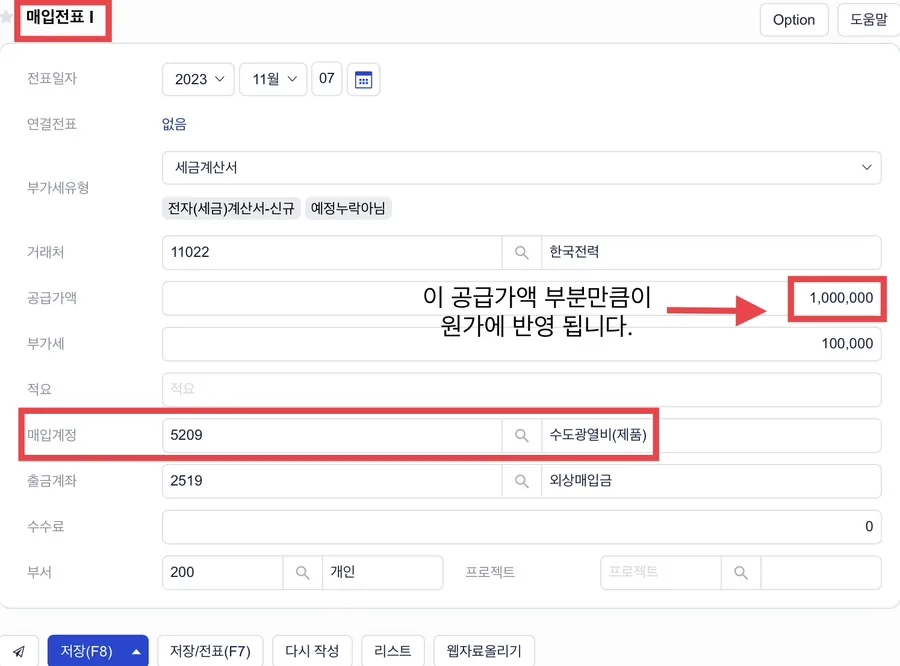Open the 2023 year dropdown

(x=199, y=79)
